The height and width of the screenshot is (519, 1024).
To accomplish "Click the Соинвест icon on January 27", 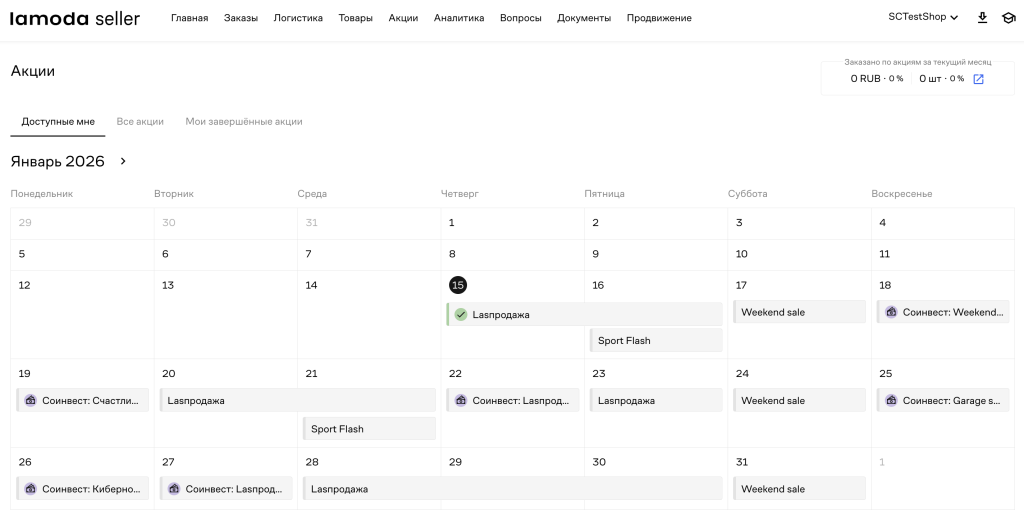I will pos(174,489).
